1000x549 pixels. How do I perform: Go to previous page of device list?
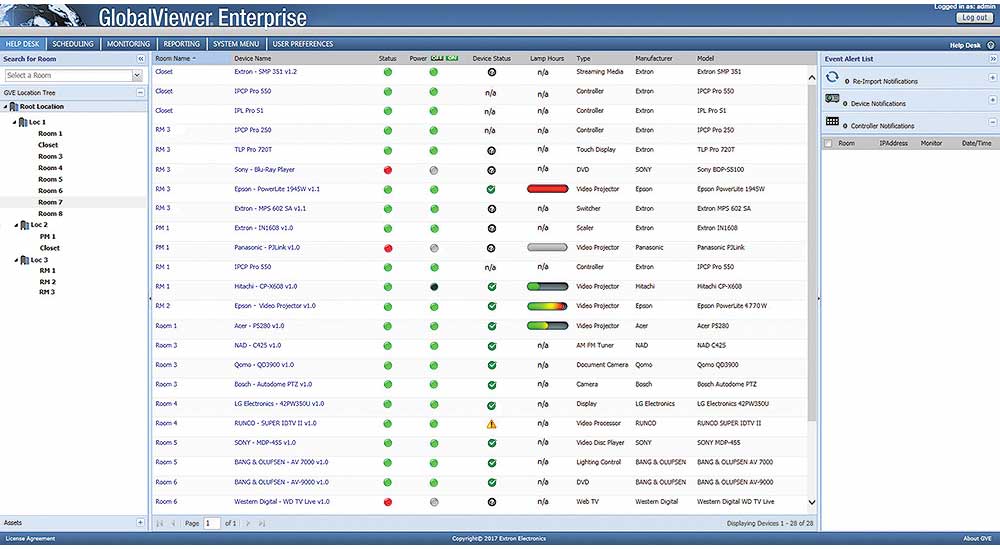173,523
